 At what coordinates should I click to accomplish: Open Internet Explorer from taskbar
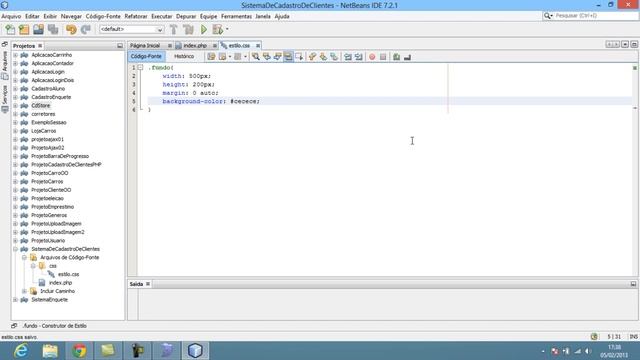(x=21, y=351)
